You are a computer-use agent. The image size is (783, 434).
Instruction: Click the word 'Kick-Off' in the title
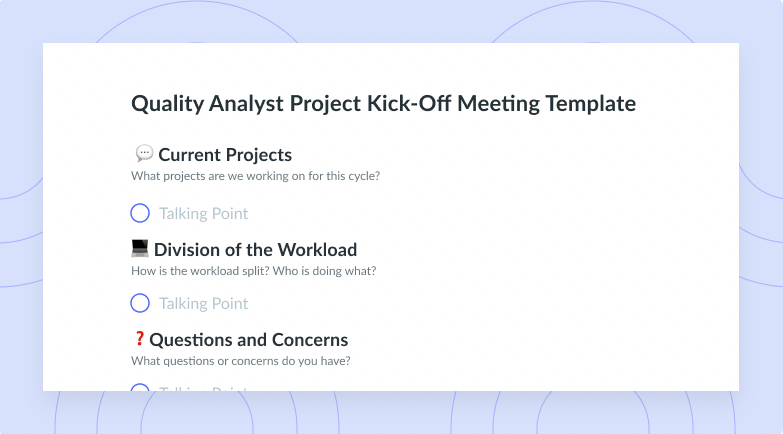[409, 103]
